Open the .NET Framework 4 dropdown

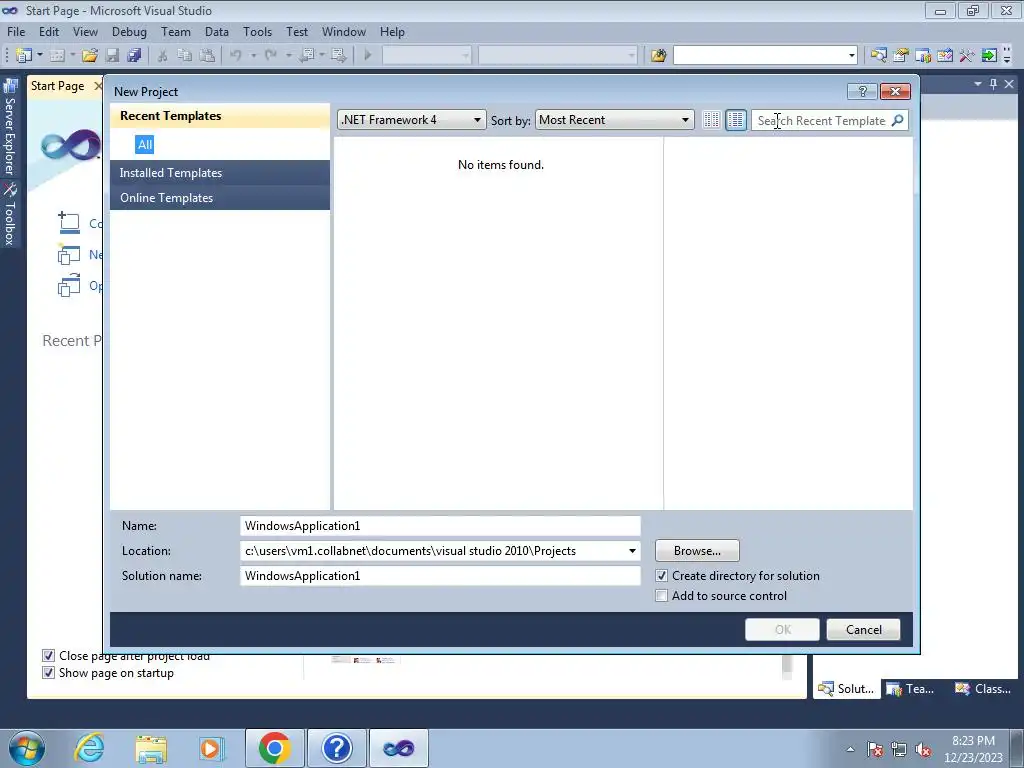click(x=411, y=120)
